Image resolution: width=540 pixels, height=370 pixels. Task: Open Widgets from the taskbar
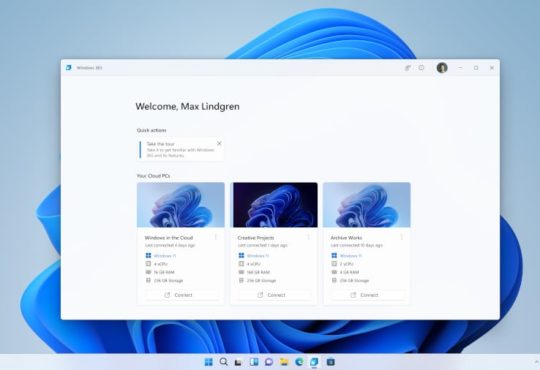pyautogui.click(x=254, y=362)
